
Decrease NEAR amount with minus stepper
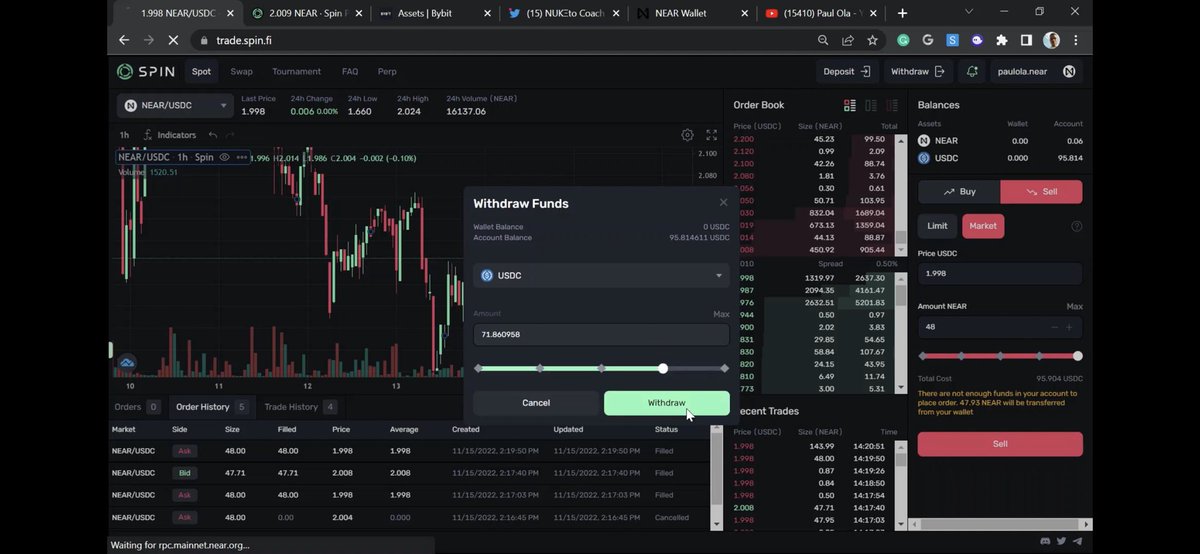click(x=1054, y=327)
